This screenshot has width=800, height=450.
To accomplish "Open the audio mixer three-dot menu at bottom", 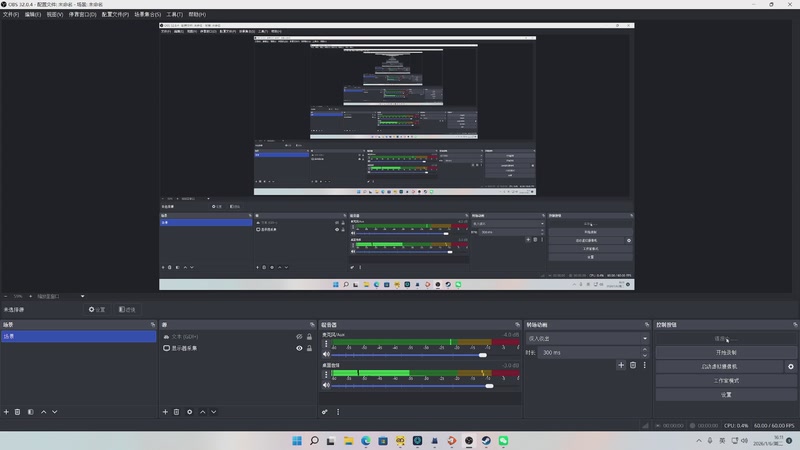I will (x=338, y=412).
